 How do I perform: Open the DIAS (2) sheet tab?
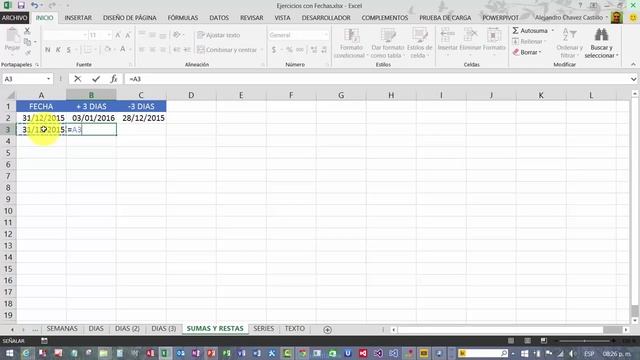(127, 329)
